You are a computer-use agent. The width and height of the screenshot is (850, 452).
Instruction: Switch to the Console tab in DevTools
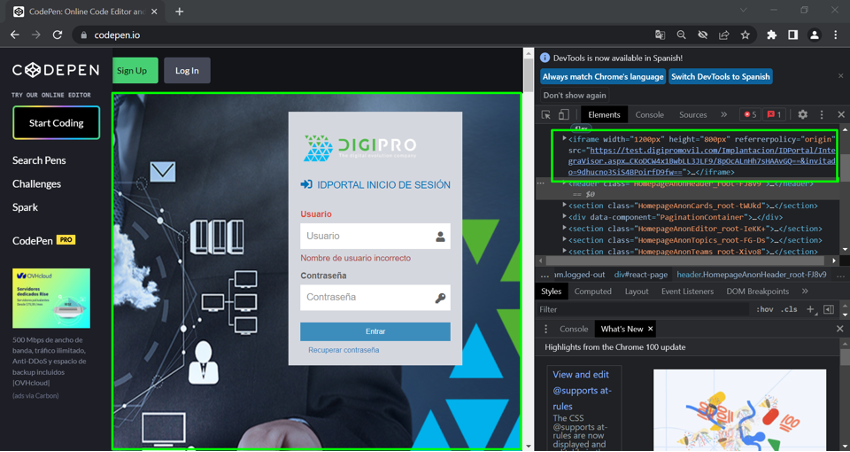click(x=649, y=115)
